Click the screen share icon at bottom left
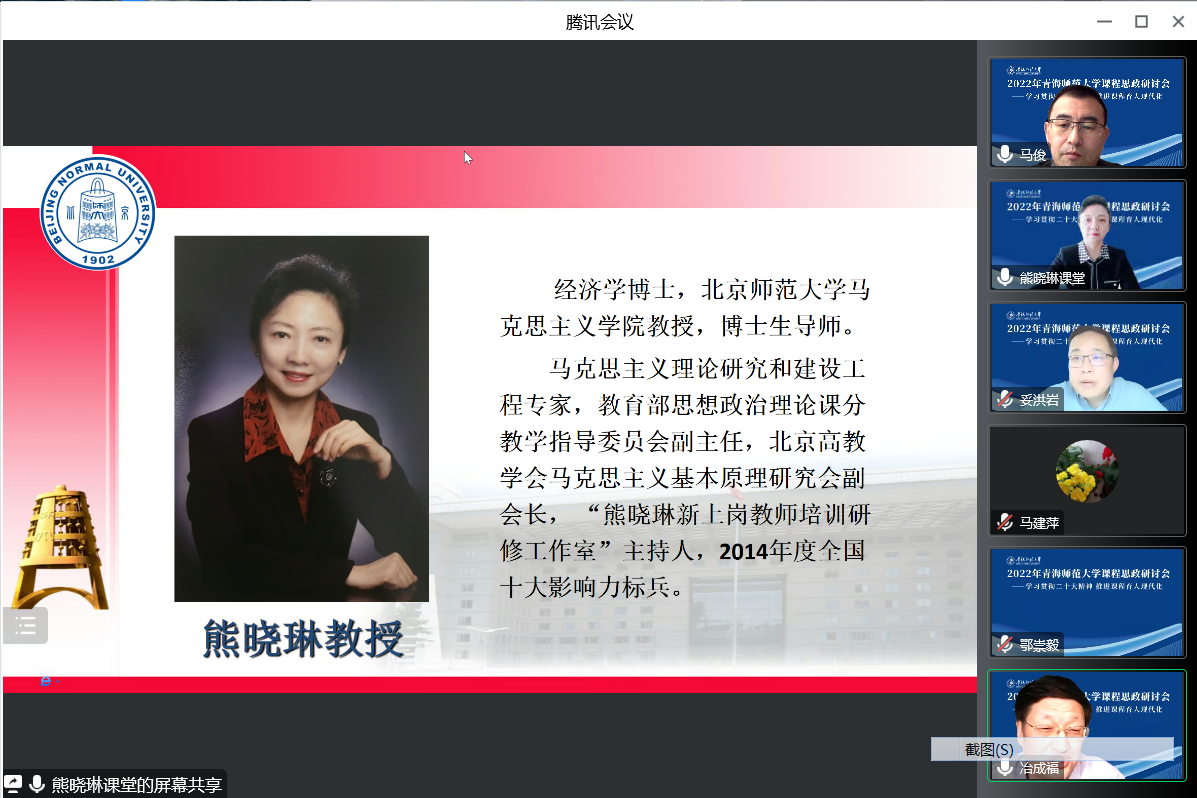1197x798 pixels. point(14,784)
